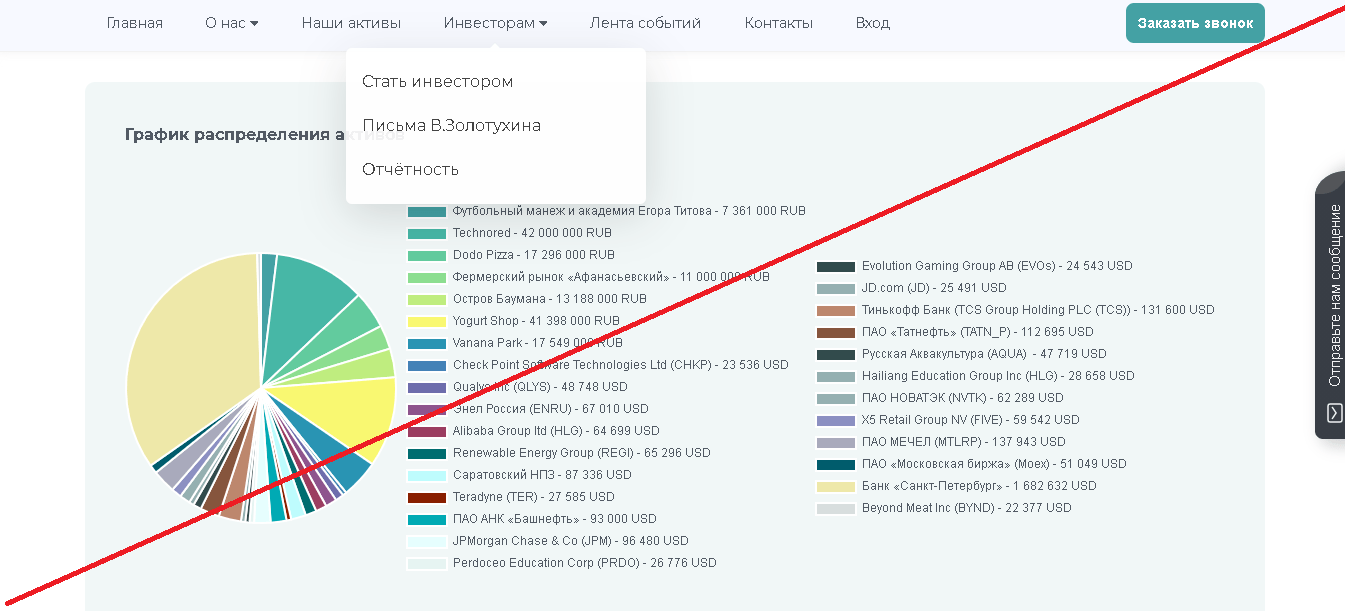Go to Наши активы page
This screenshot has width=1345, height=611.
tap(351, 23)
